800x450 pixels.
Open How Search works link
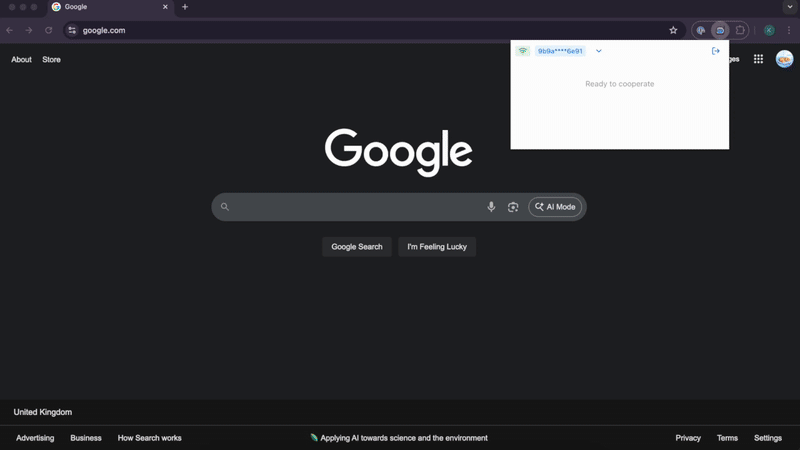pyautogui.click(x=149, y=438)
